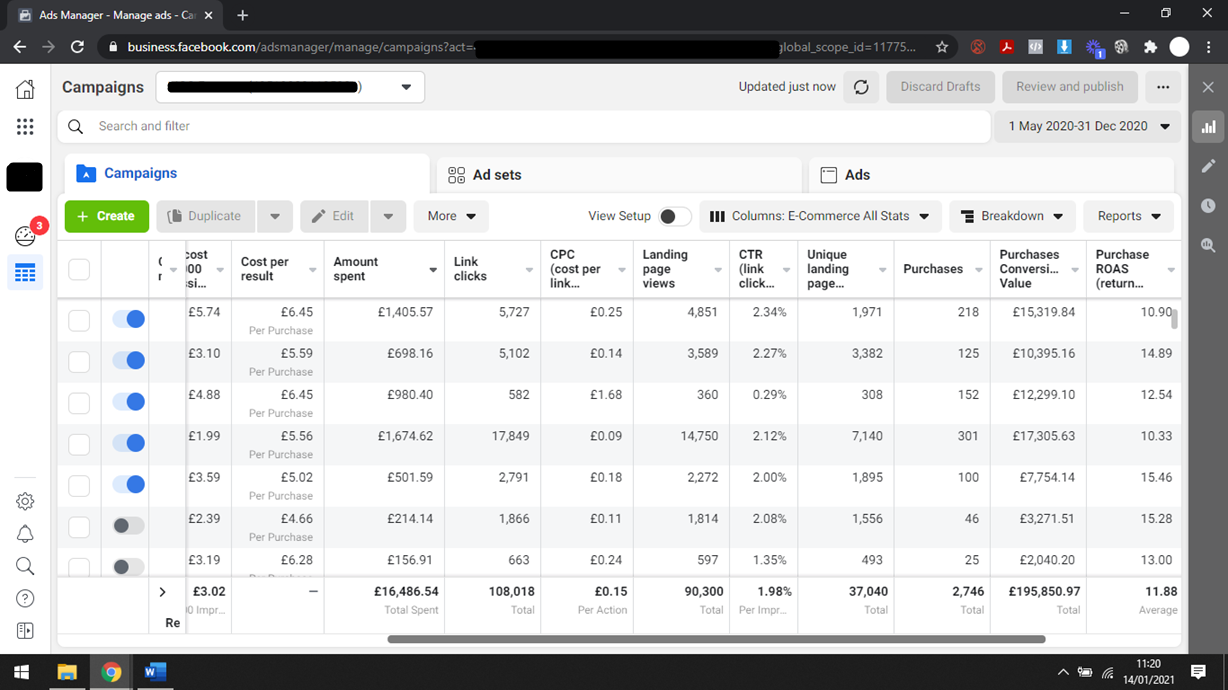Open the date range 1 May 2020-31 Dec 2020
Viewport: 1228px width, 690px height.
1087,127
